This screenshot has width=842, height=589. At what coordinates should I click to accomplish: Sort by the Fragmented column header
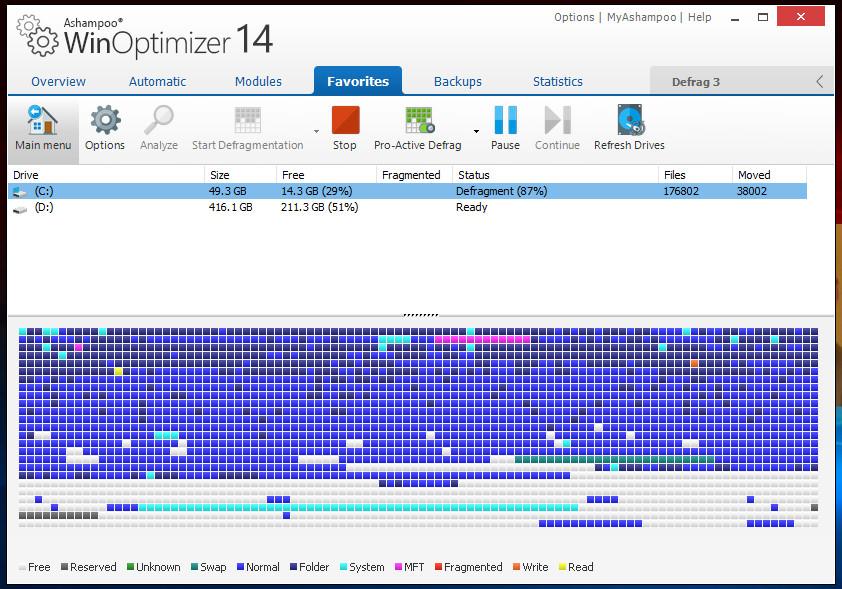pos(414,175)
